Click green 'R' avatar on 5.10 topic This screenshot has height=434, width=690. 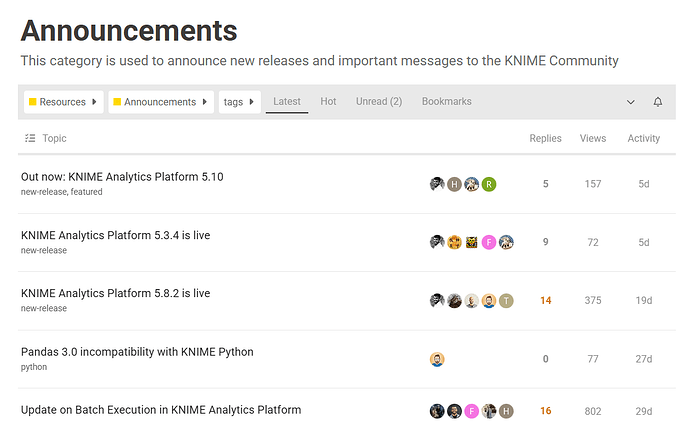489,184
